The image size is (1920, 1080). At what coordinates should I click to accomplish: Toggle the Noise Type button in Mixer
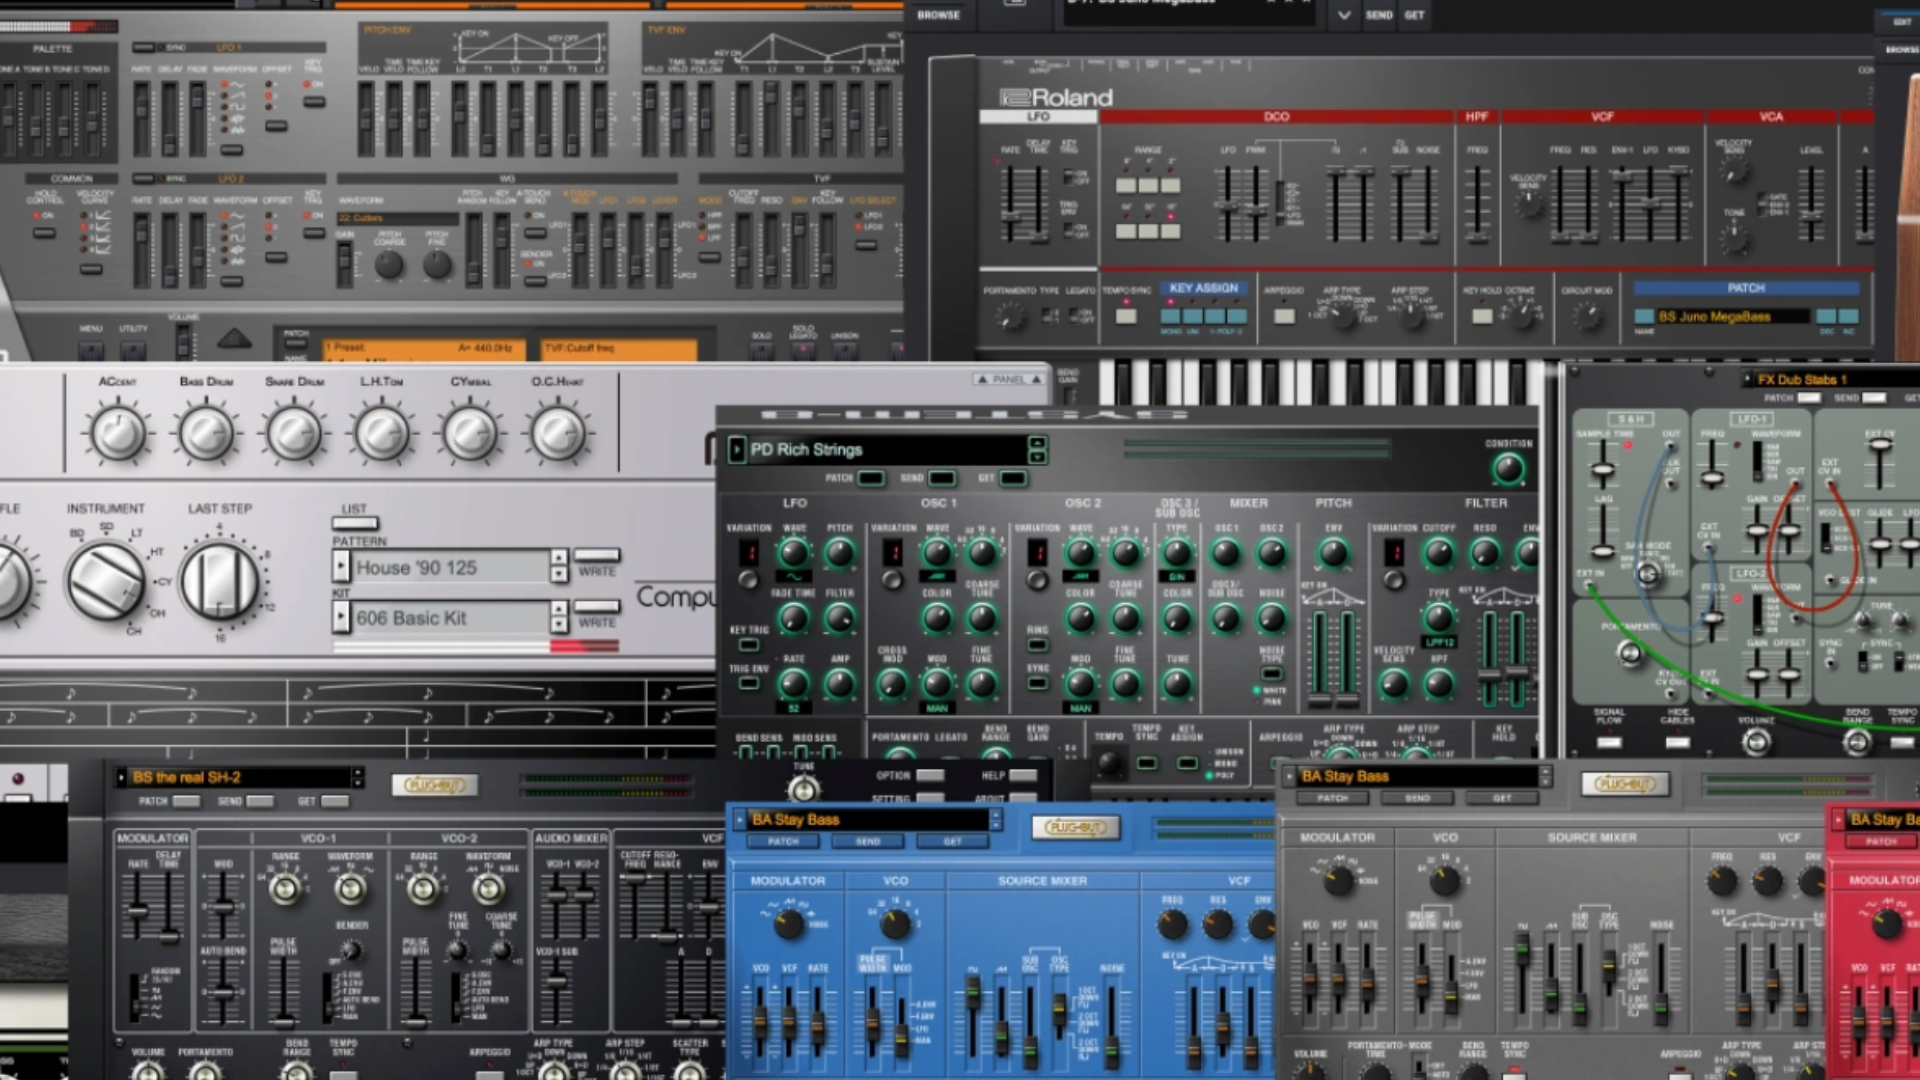point(1271,673)
